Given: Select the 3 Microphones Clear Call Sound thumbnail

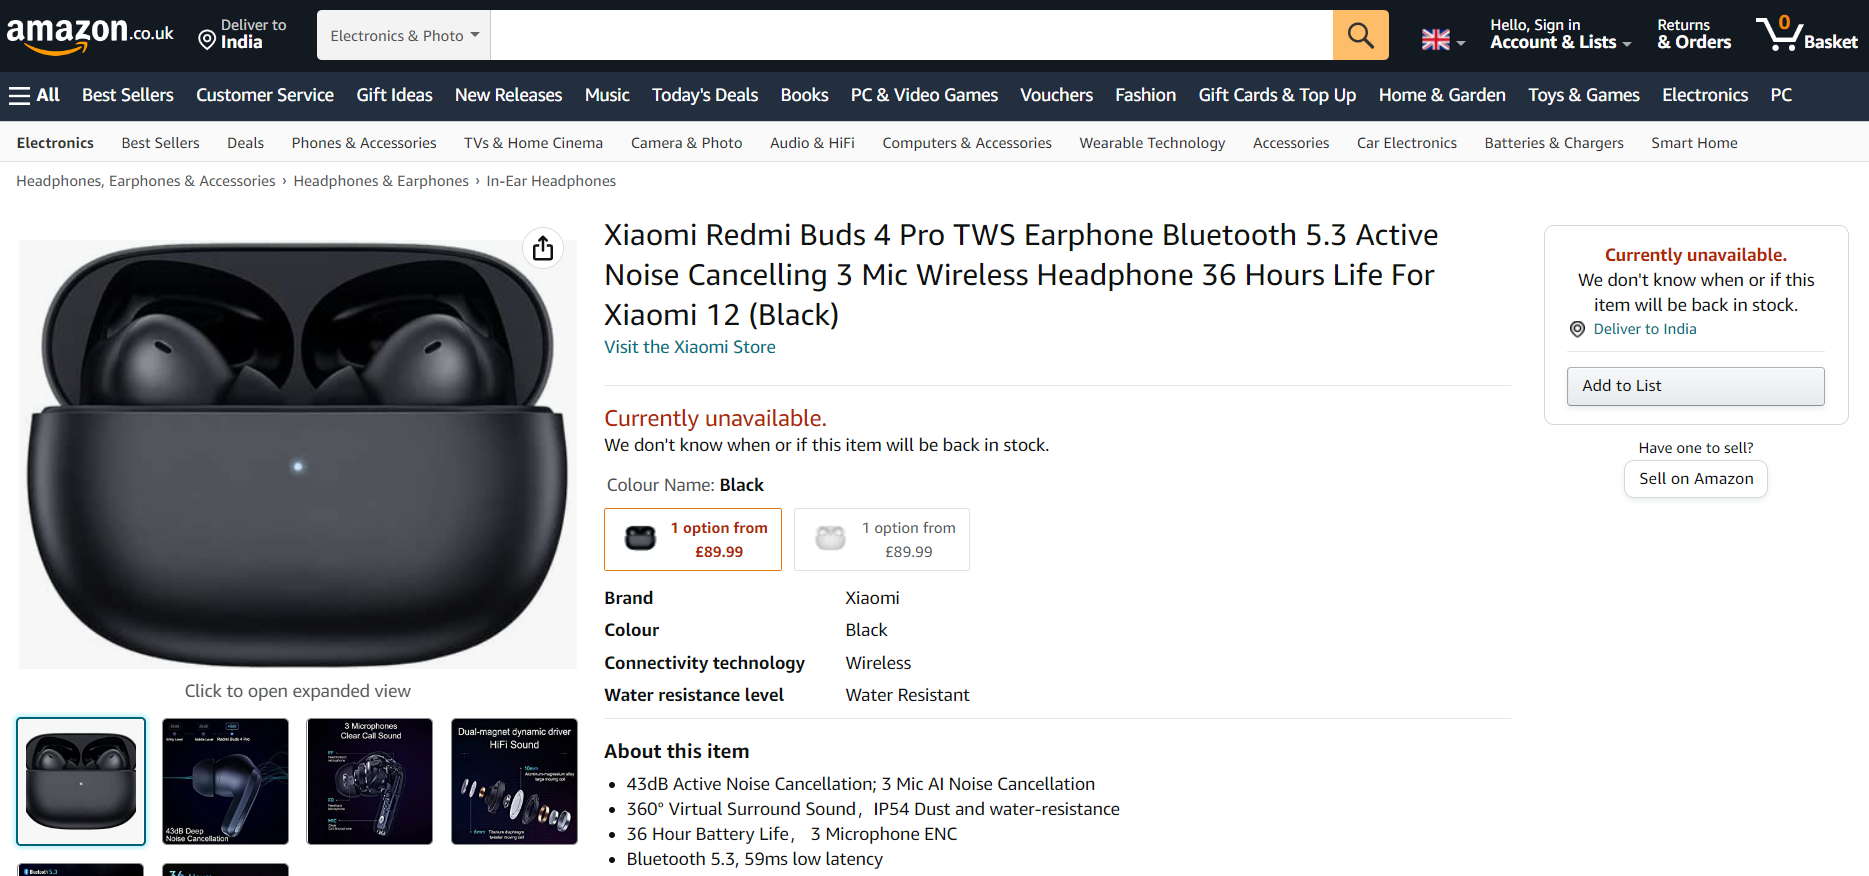Looking at the screenshot, I should [370, 781].
